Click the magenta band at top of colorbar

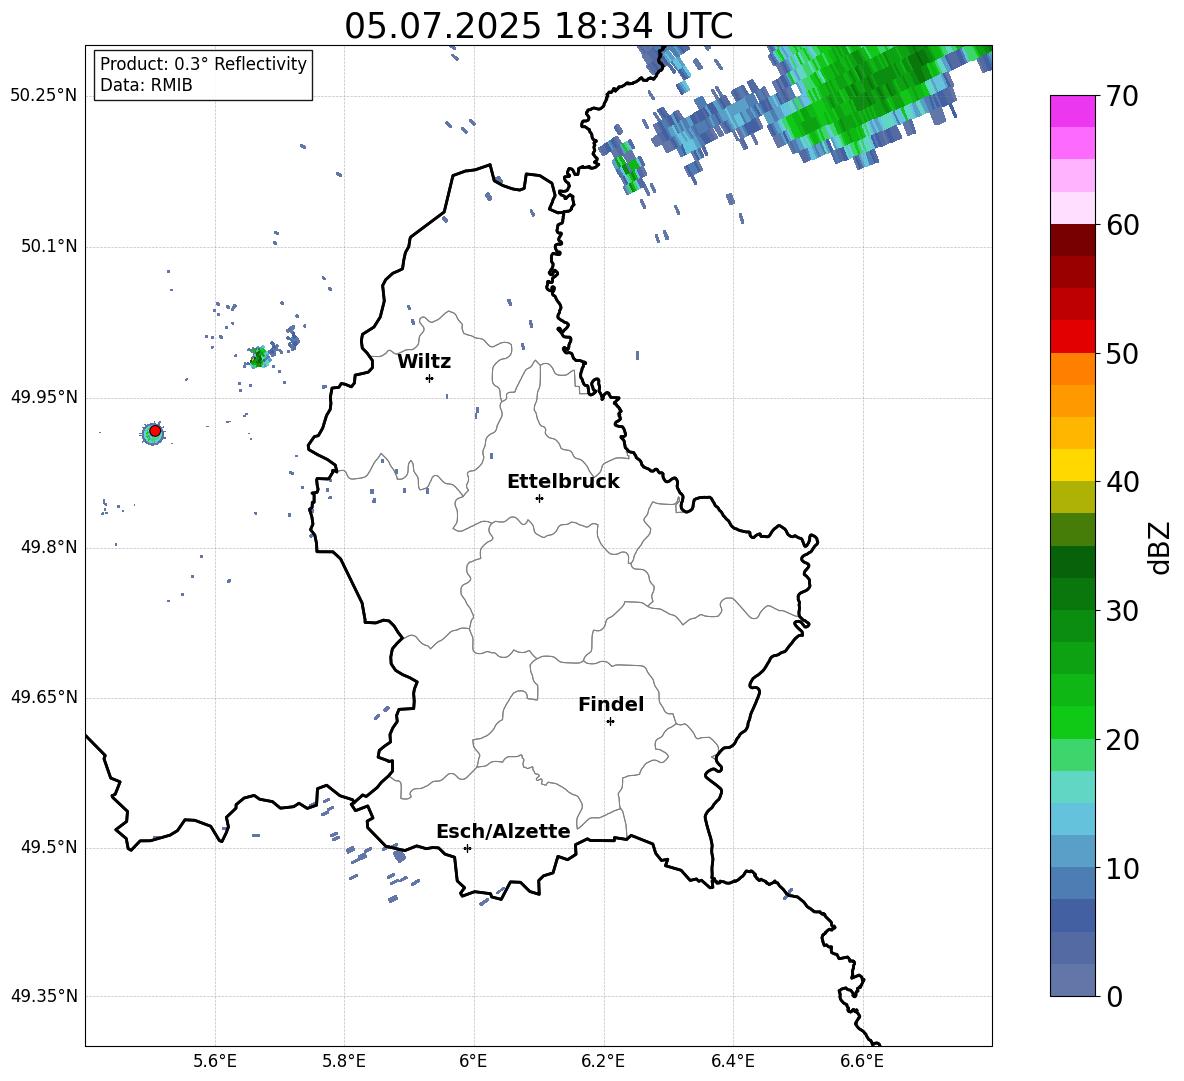click(x=1072, y=112)
